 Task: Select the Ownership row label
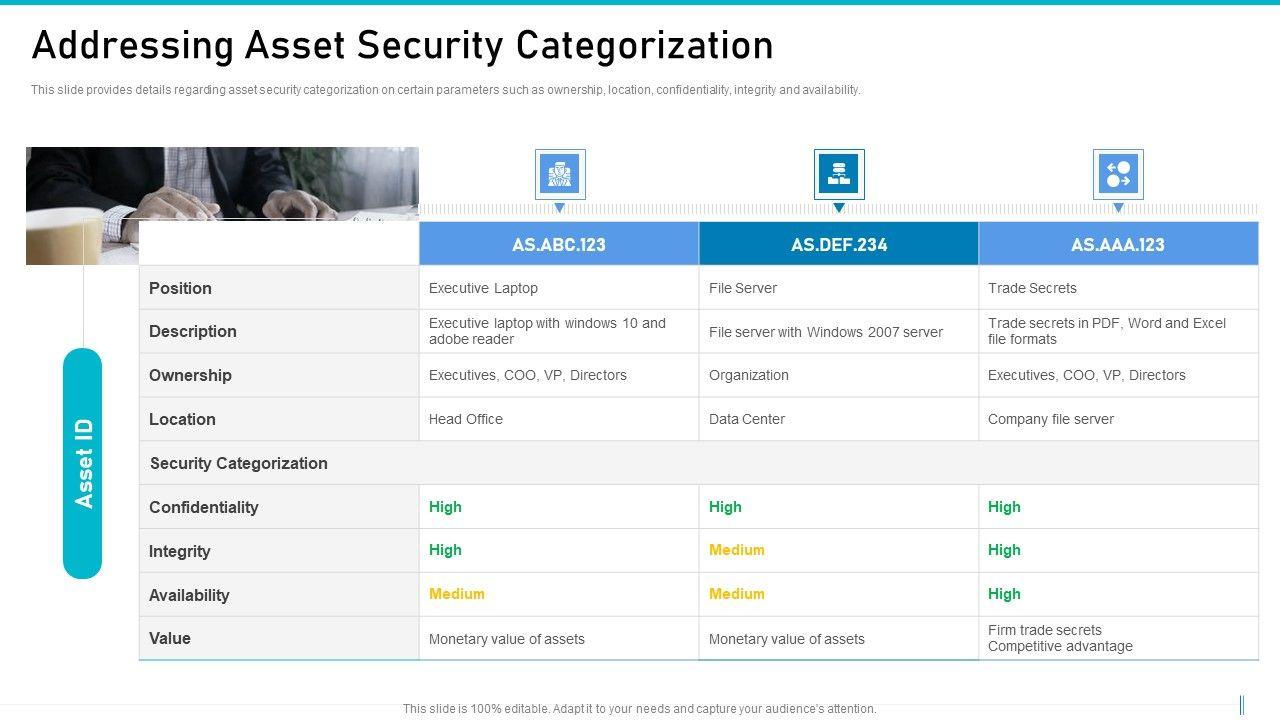click(190, 375)
